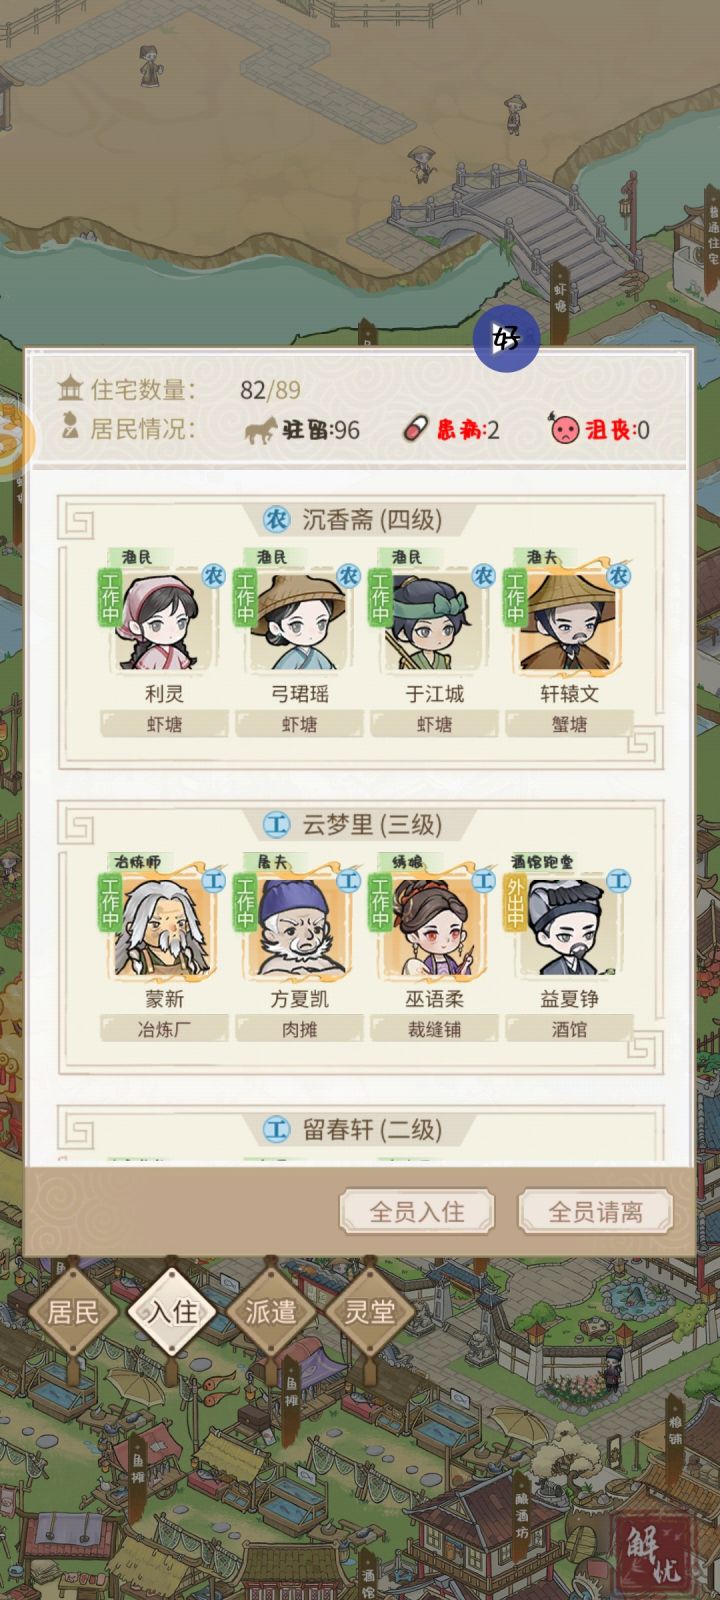Tap 于江城's 虾塘 workplace label

434,724
